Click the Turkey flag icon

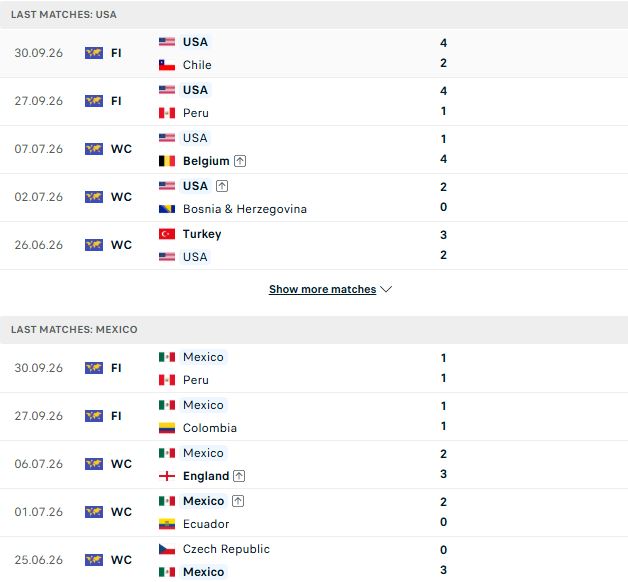(167, 234)
